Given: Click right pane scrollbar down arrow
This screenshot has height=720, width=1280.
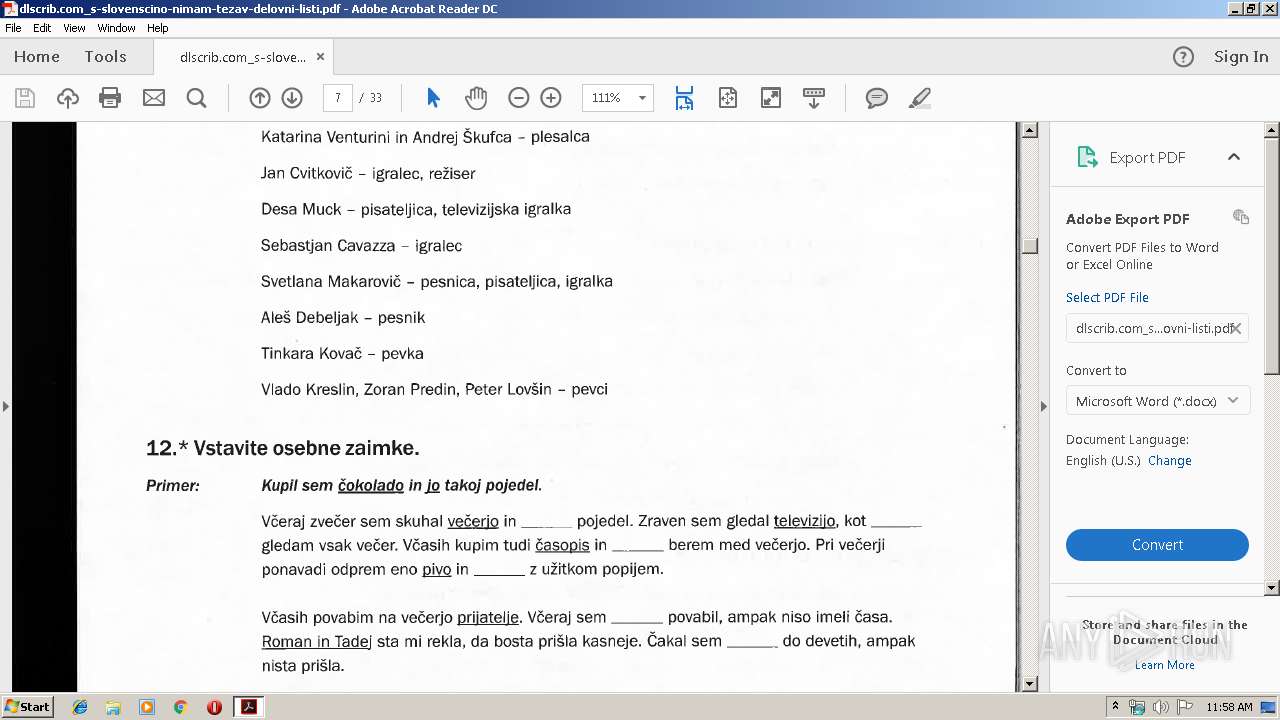Looking at the screenshot, I should [x=1272, y=588].
